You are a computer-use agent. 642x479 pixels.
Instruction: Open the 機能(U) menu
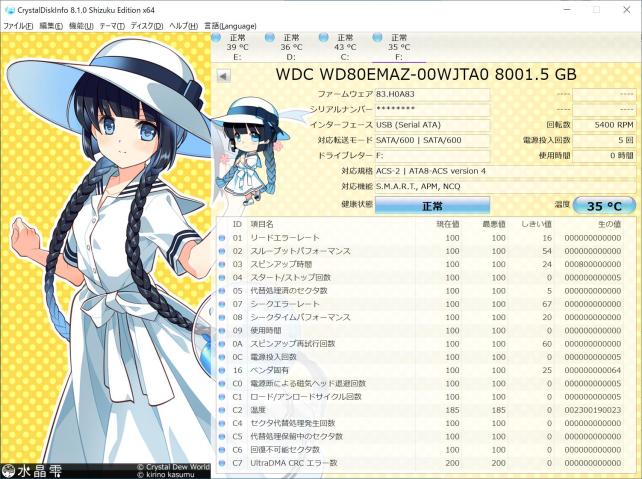81,26
